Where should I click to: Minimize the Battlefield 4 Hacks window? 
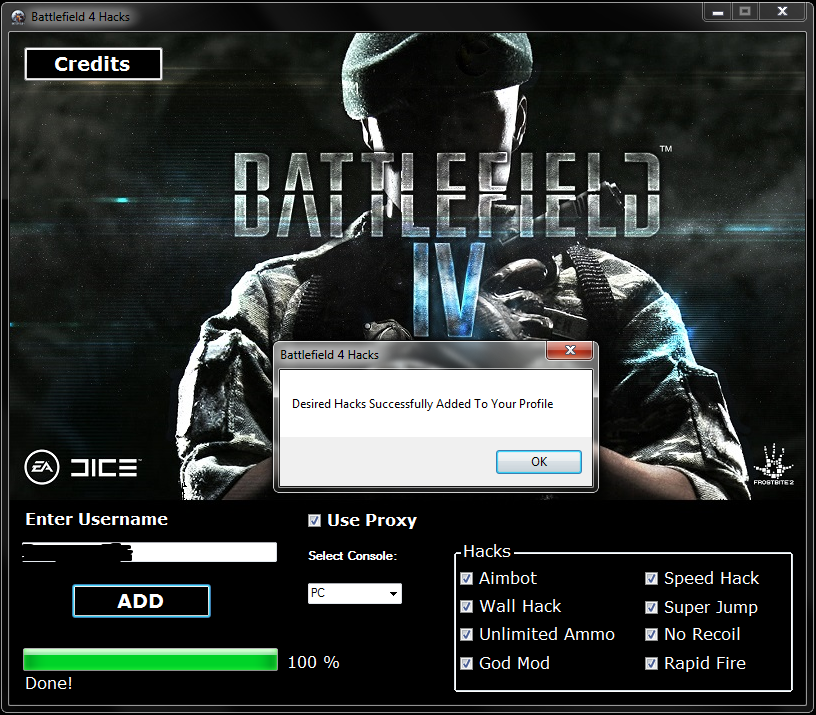pos(718,11)
